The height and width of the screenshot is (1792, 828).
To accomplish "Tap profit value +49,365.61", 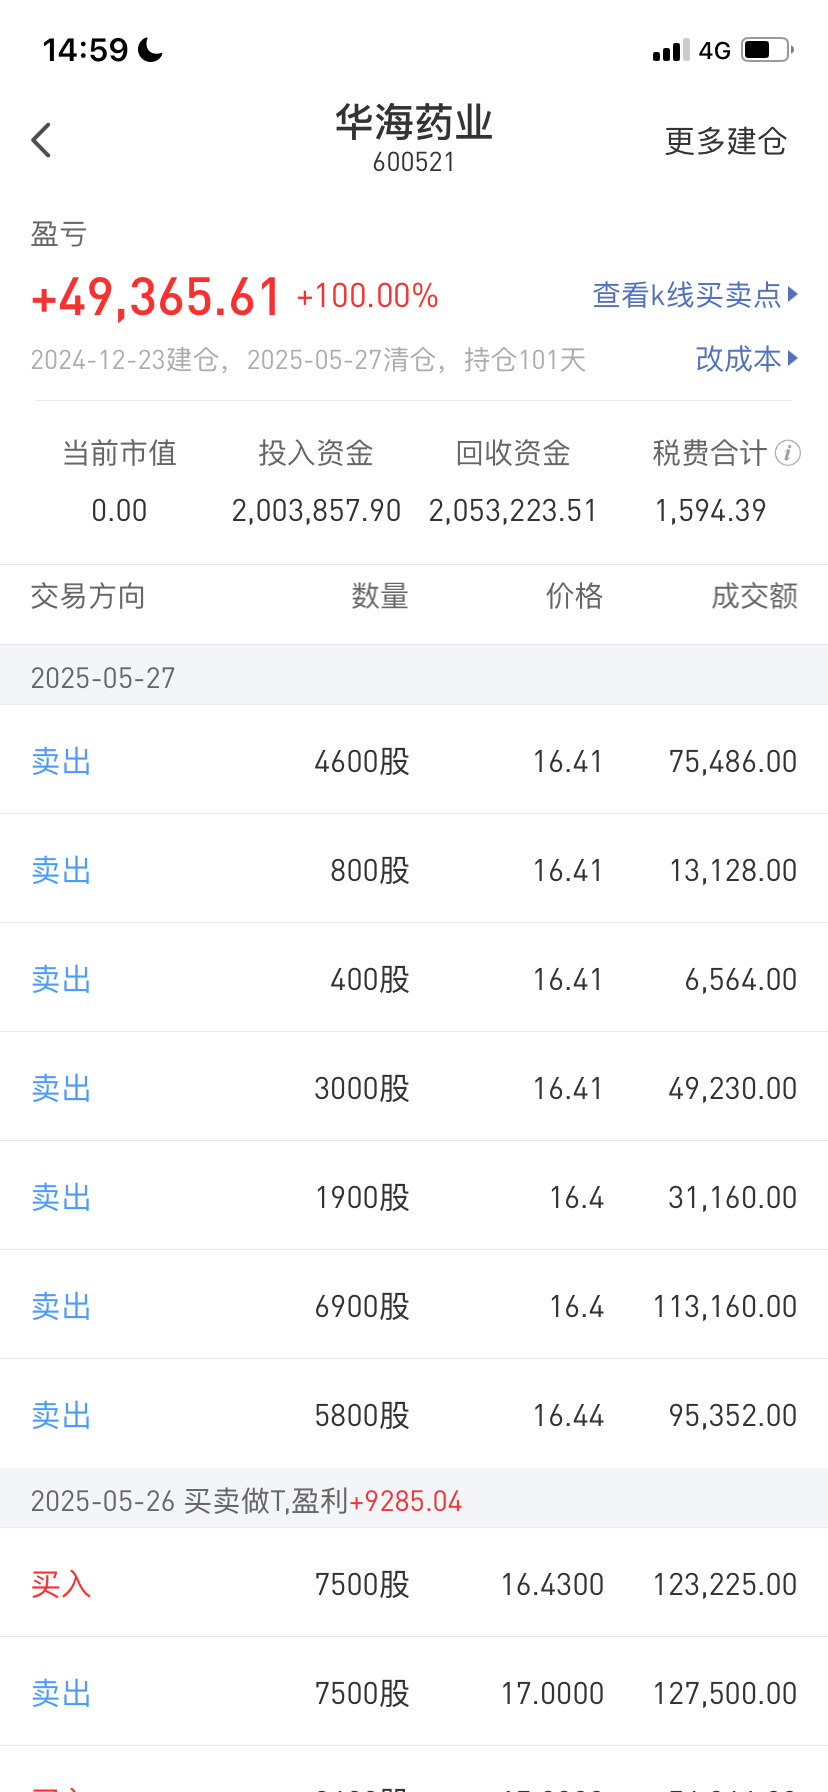I will (x=156, y=297).
